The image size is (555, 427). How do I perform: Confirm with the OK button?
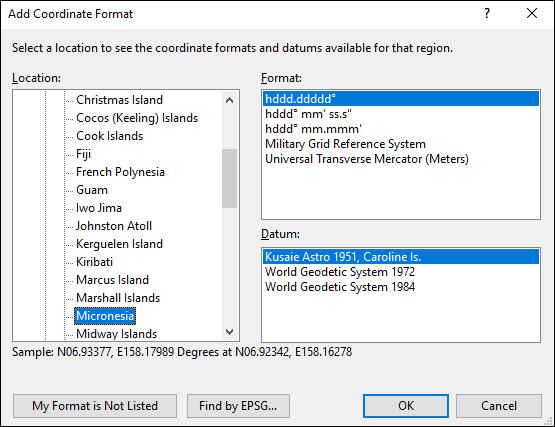pos(406,406)
